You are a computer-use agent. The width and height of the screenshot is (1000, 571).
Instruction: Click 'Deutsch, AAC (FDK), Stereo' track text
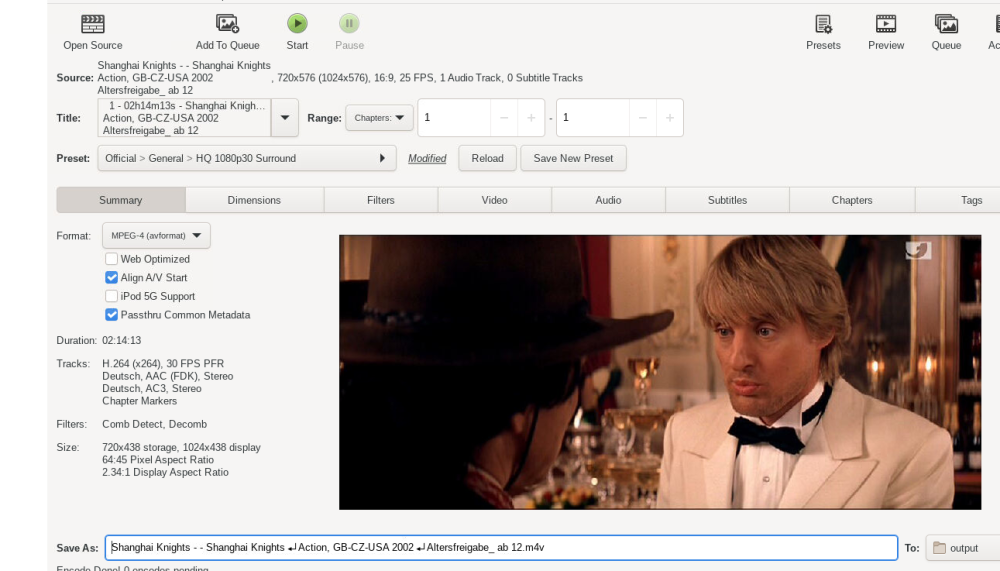coord(168,376)
